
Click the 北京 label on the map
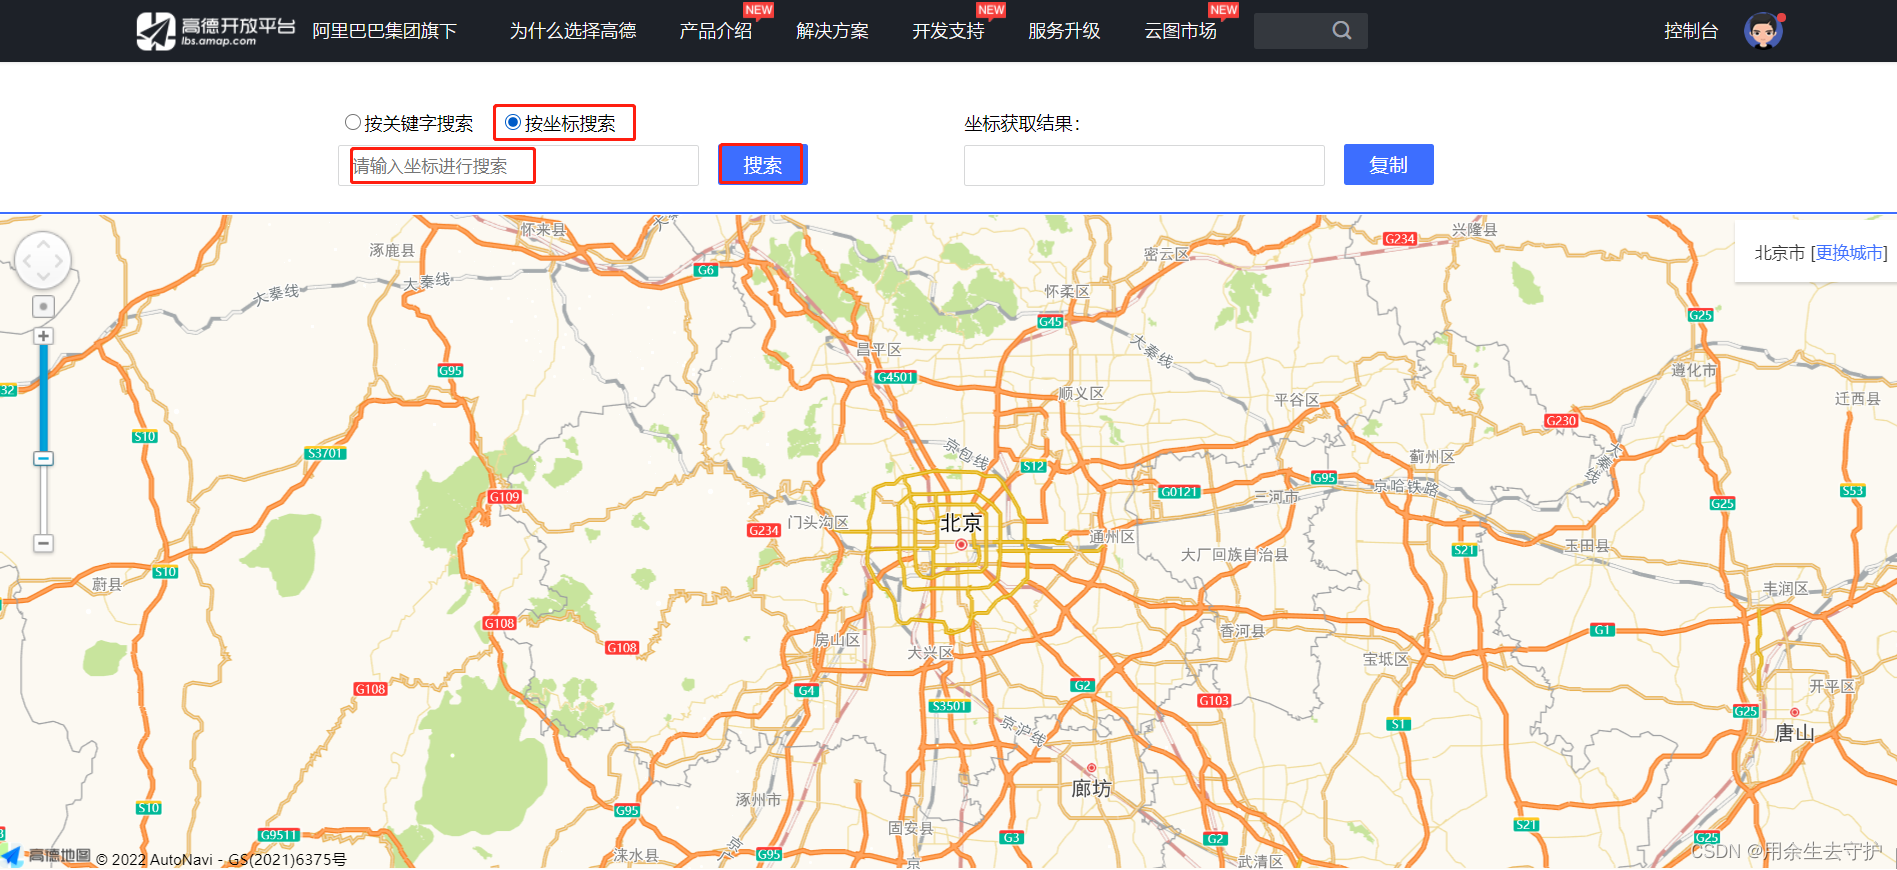pyautogui.click(x=961, y=523)
